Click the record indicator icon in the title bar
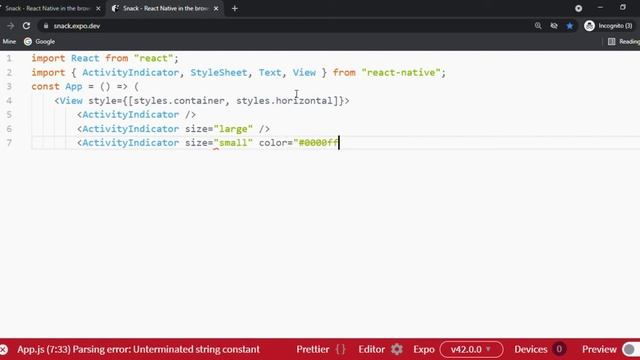 tap(578, 8)
